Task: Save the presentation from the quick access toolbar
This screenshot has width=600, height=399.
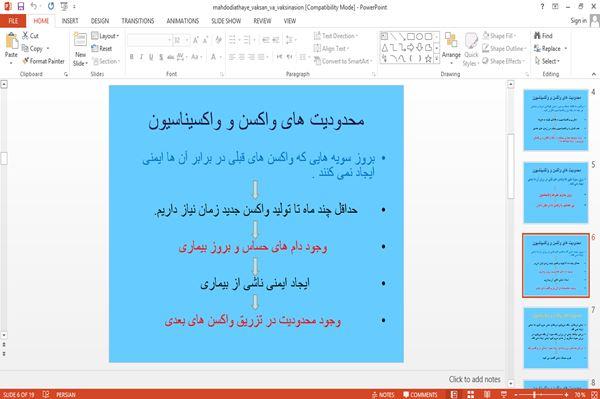Action: [x=21, y=7]
